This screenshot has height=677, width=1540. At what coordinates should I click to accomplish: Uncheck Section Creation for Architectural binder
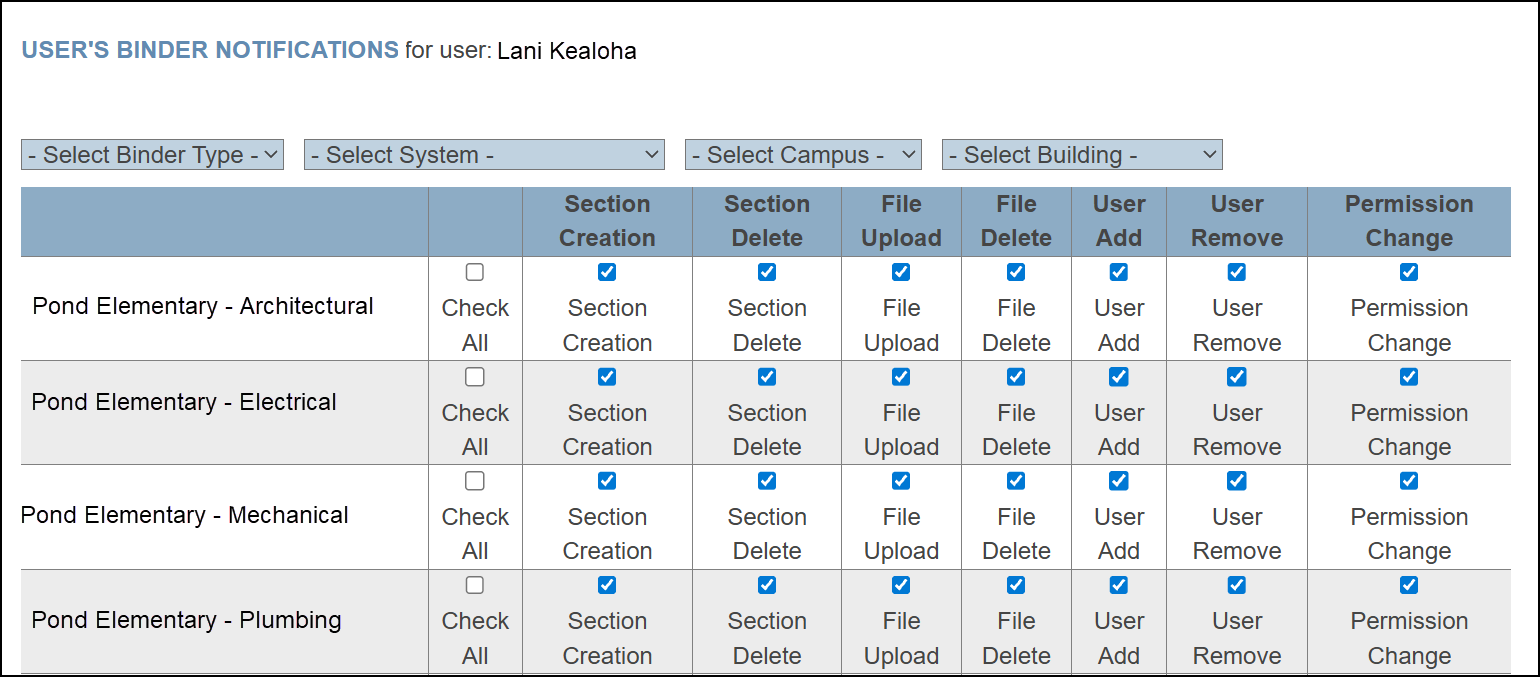(x=607, y=272)
